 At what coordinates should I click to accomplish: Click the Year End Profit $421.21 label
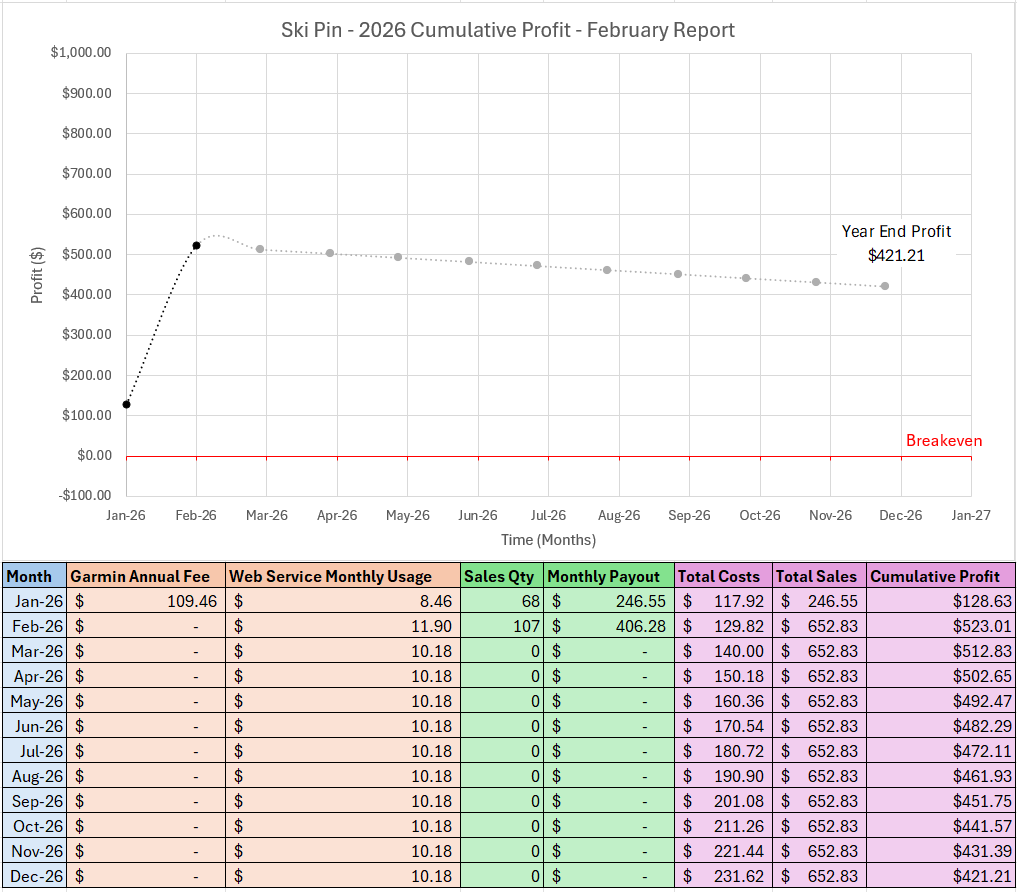[896, 243]
